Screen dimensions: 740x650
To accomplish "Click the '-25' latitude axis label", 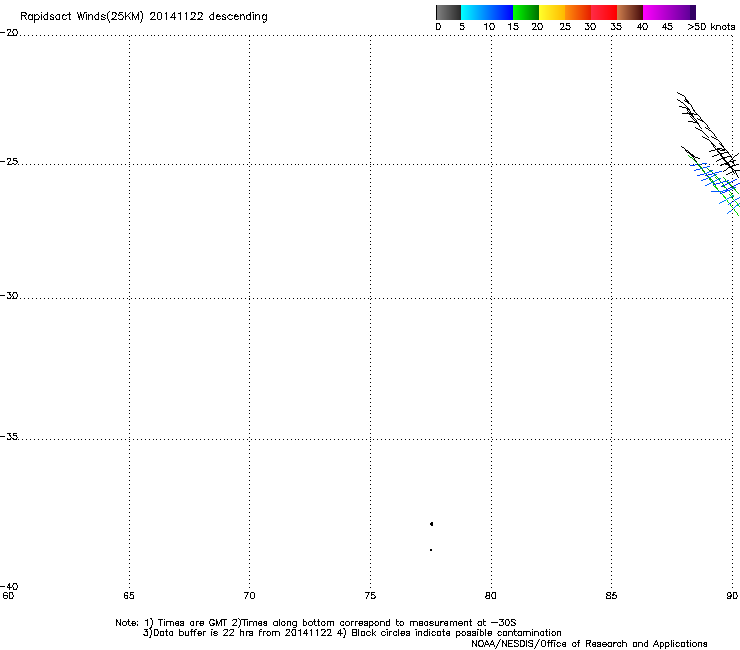I will (x=9, y=162).
